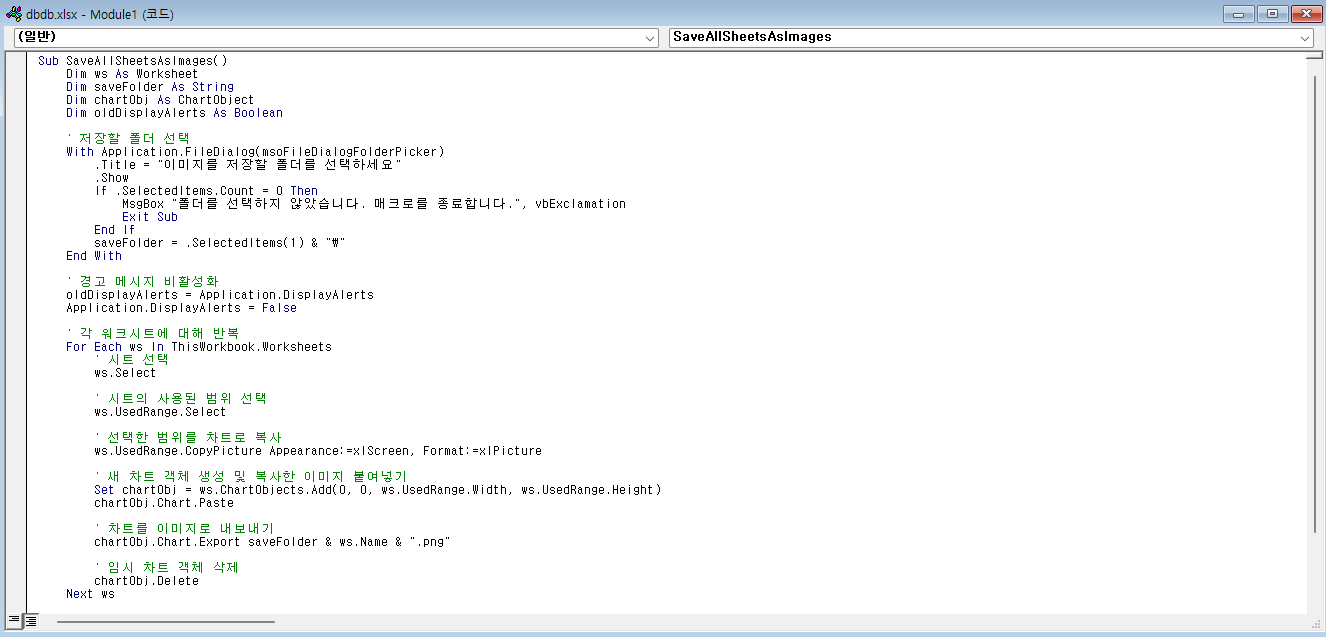The height and width of the screenshot is (637, 1326).
Task: Click the 'chartObj.Delete' line
Action: click(146, 581)
